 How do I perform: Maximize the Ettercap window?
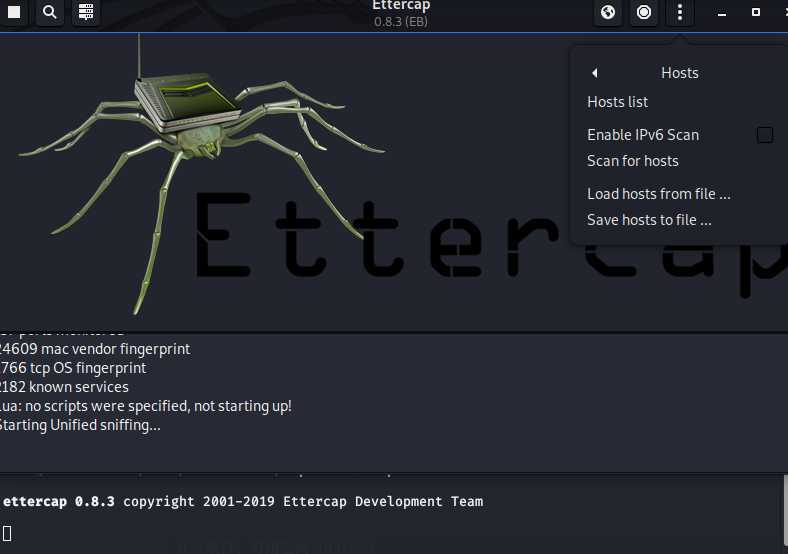coord(755,13)
